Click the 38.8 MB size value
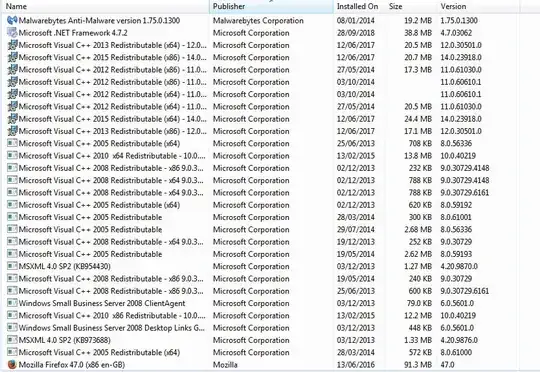The width and height of the screenshot is (540, 372). [418, 33]
